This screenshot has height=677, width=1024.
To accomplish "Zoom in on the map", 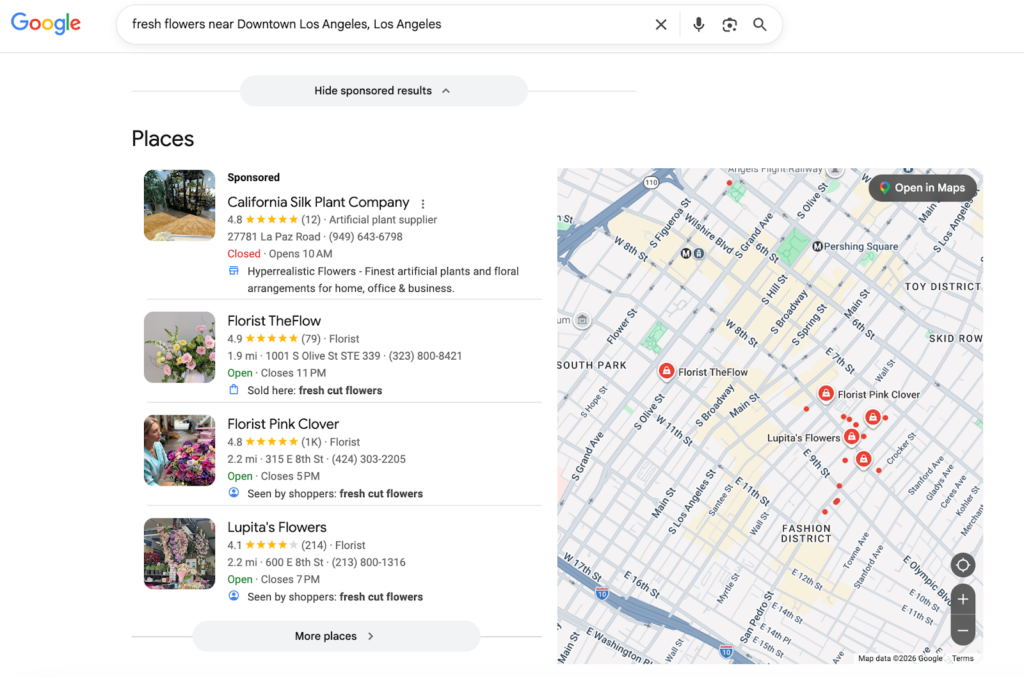I will point(962,600).
